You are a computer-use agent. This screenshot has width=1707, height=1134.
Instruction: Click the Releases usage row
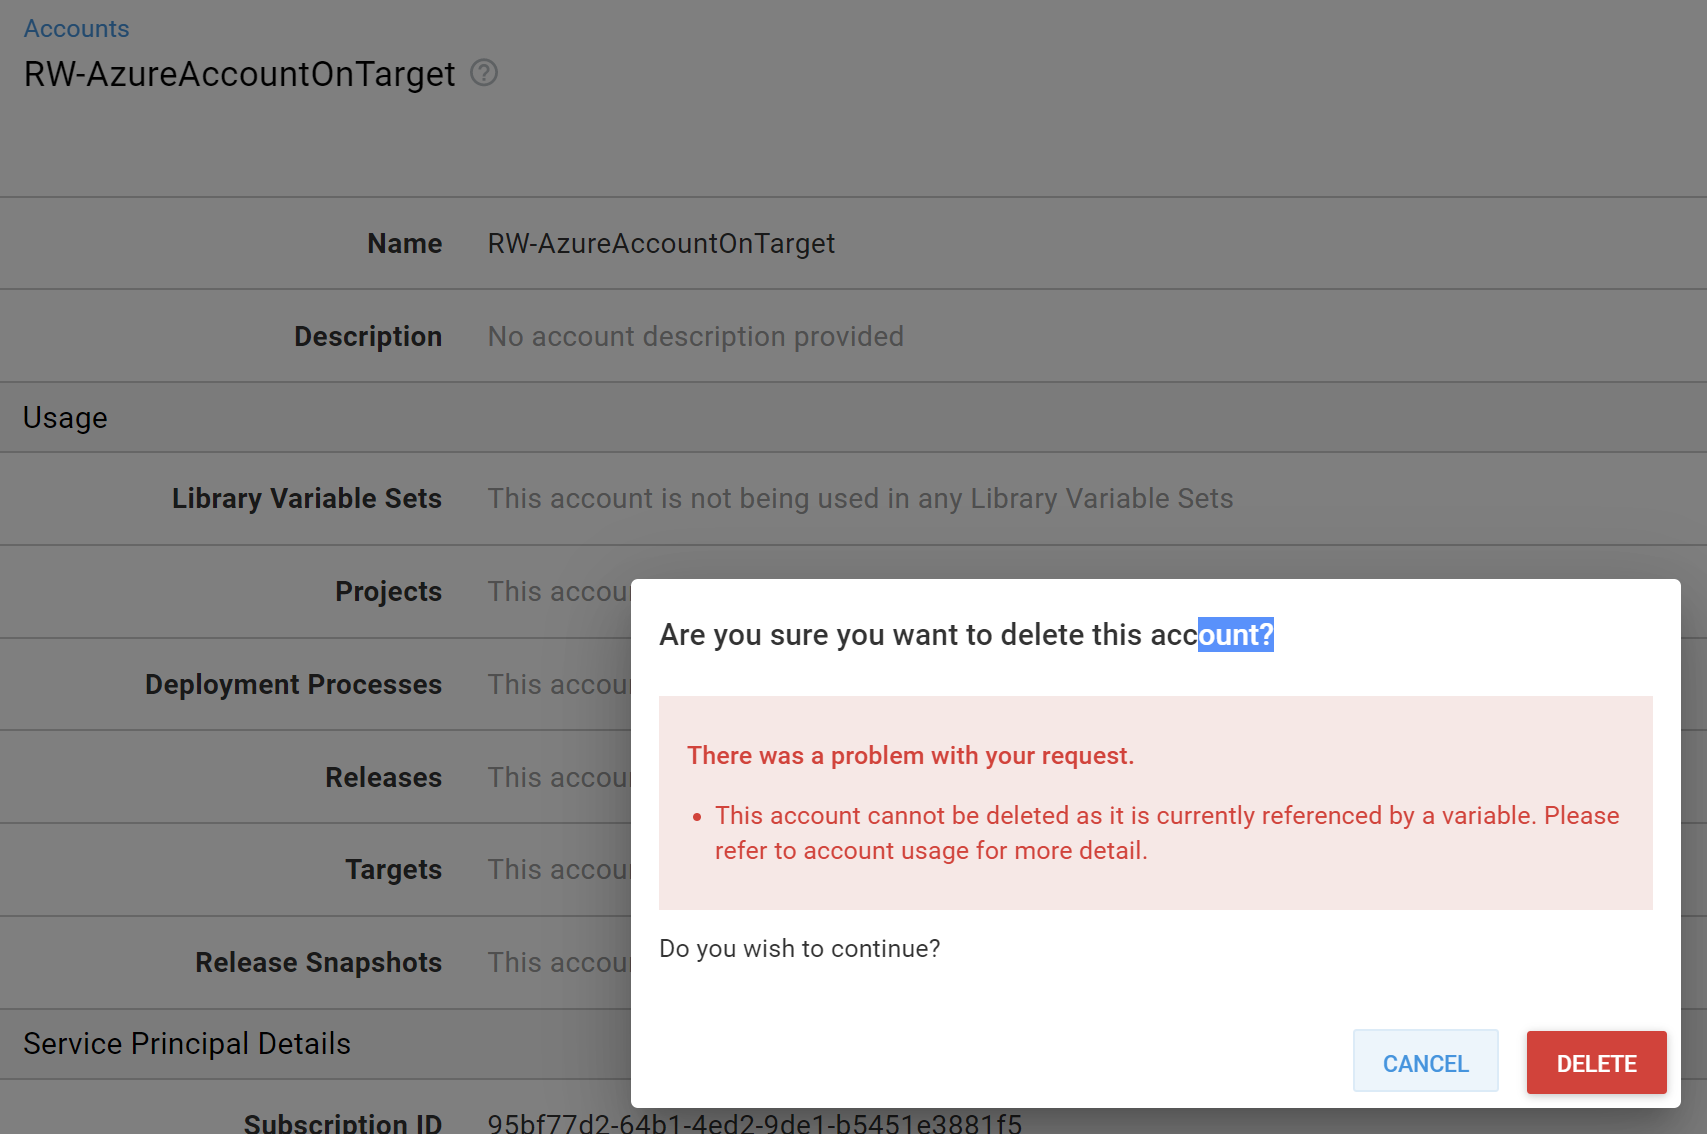(x=383, y=777)
